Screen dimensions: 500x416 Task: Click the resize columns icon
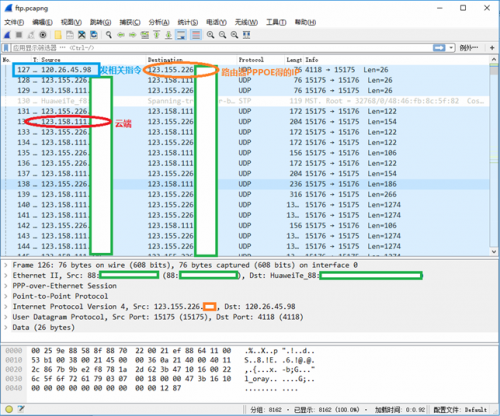[246, 35]
